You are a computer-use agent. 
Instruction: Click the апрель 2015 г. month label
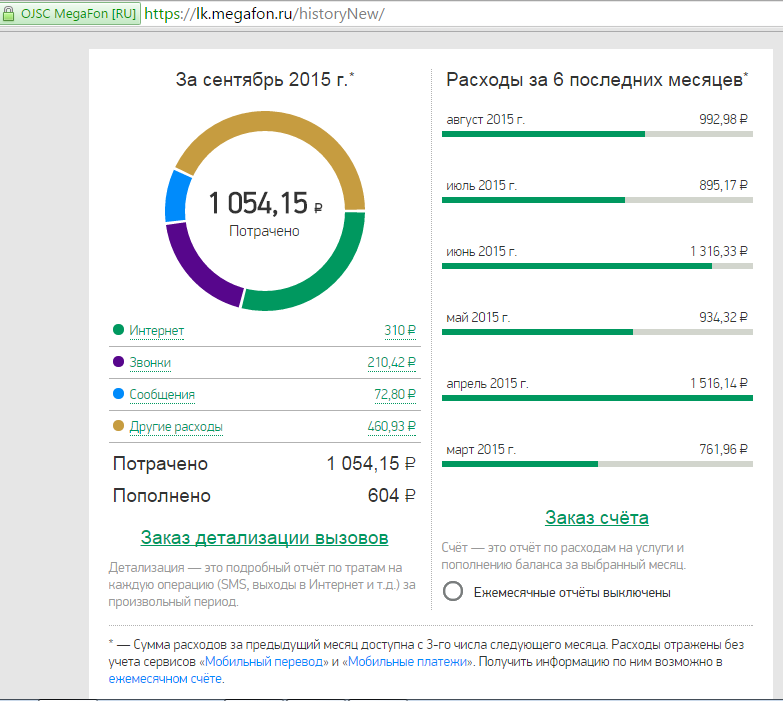pyautogui.click(x=487, y=383)
